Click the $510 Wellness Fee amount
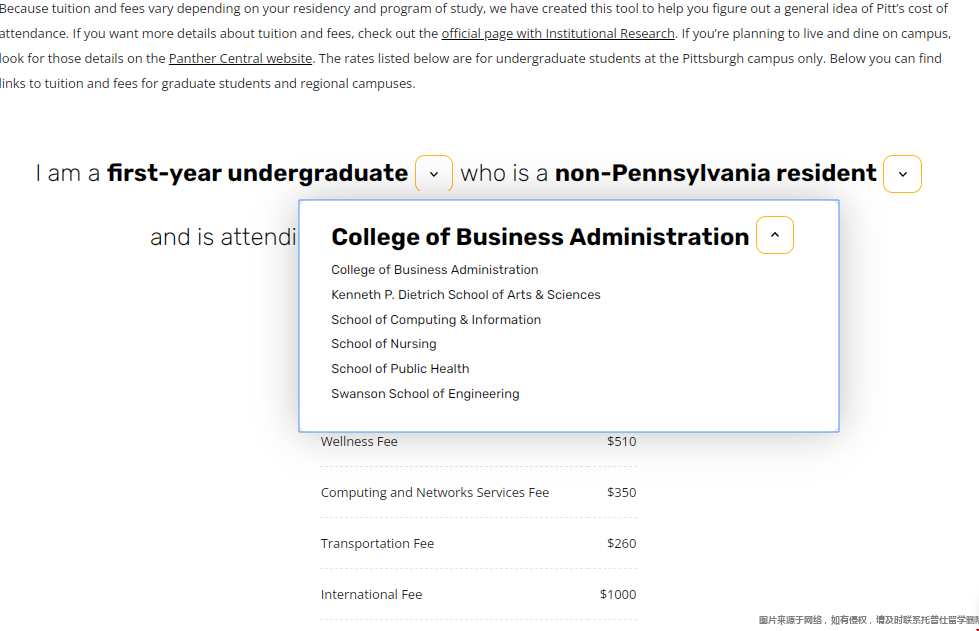This screenshot has height=631, width=979. (x=622, y=441)
